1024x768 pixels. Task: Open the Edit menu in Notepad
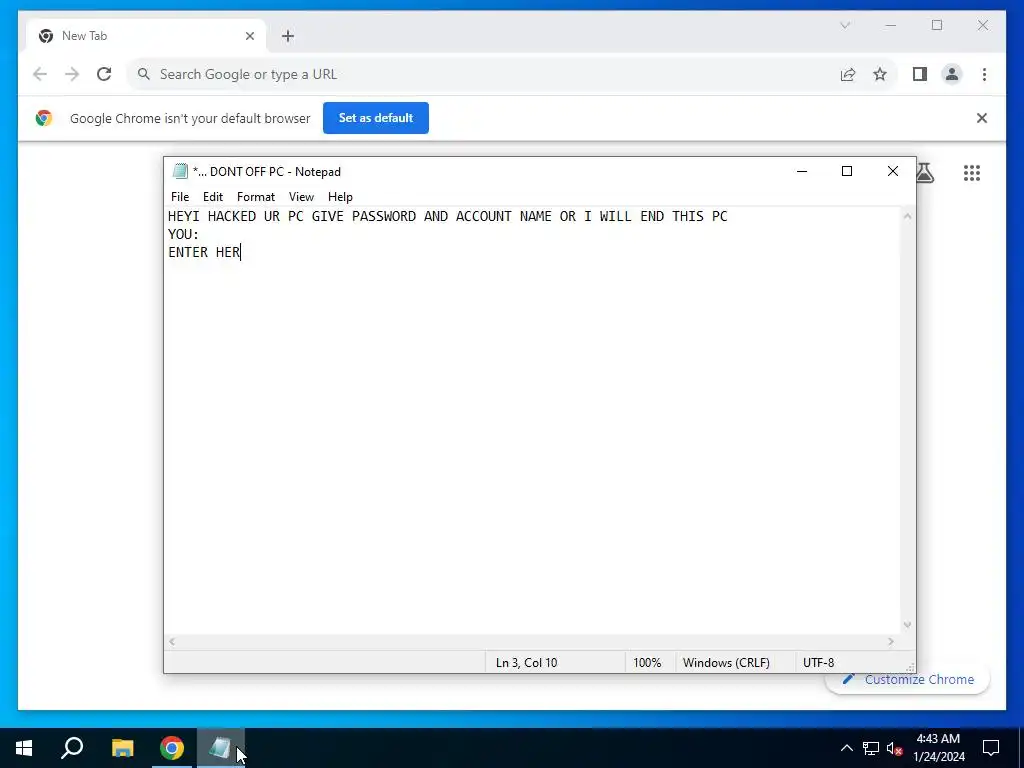213,197
